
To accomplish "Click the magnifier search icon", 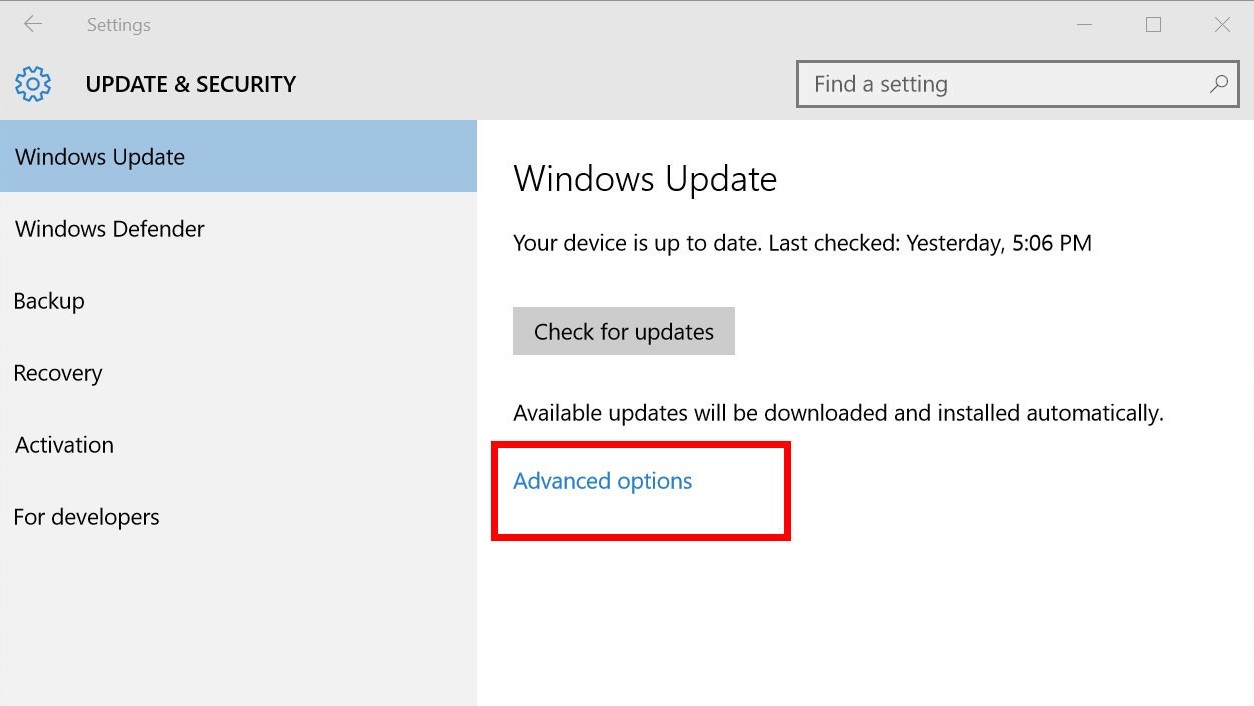I will (1218, 84).
